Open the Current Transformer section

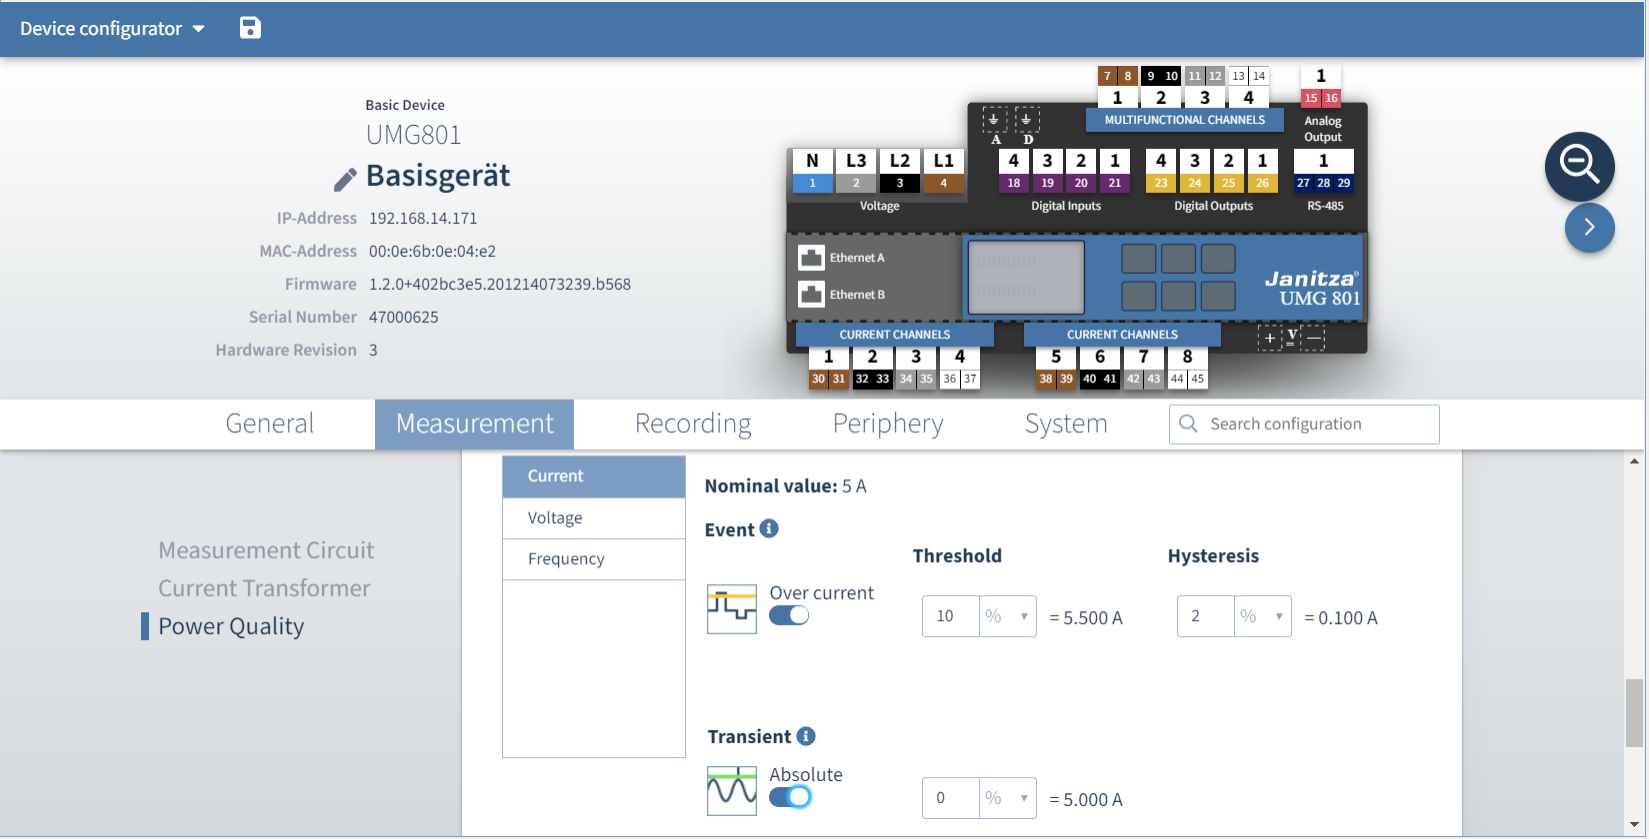point(264,588)
